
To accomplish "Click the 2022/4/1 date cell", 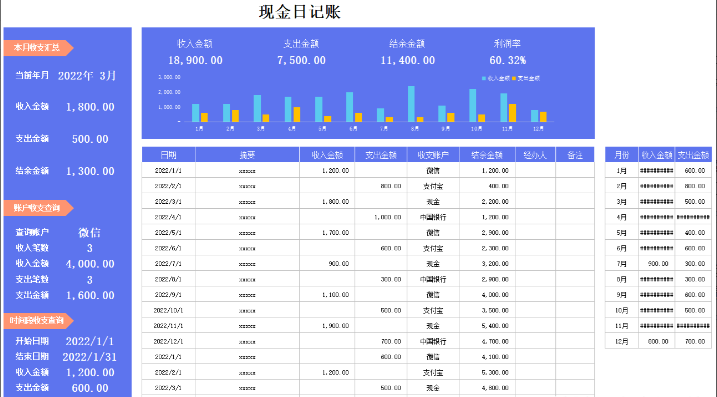I will (168, 217).
